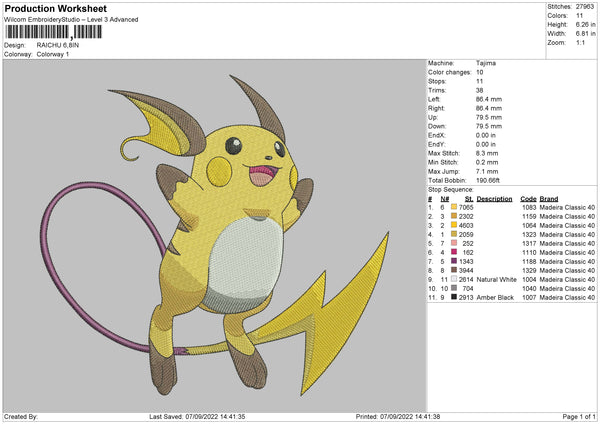Click the barcode under the worksheet title
This screenshot has height=424, width=600.
tap(54, 32)
